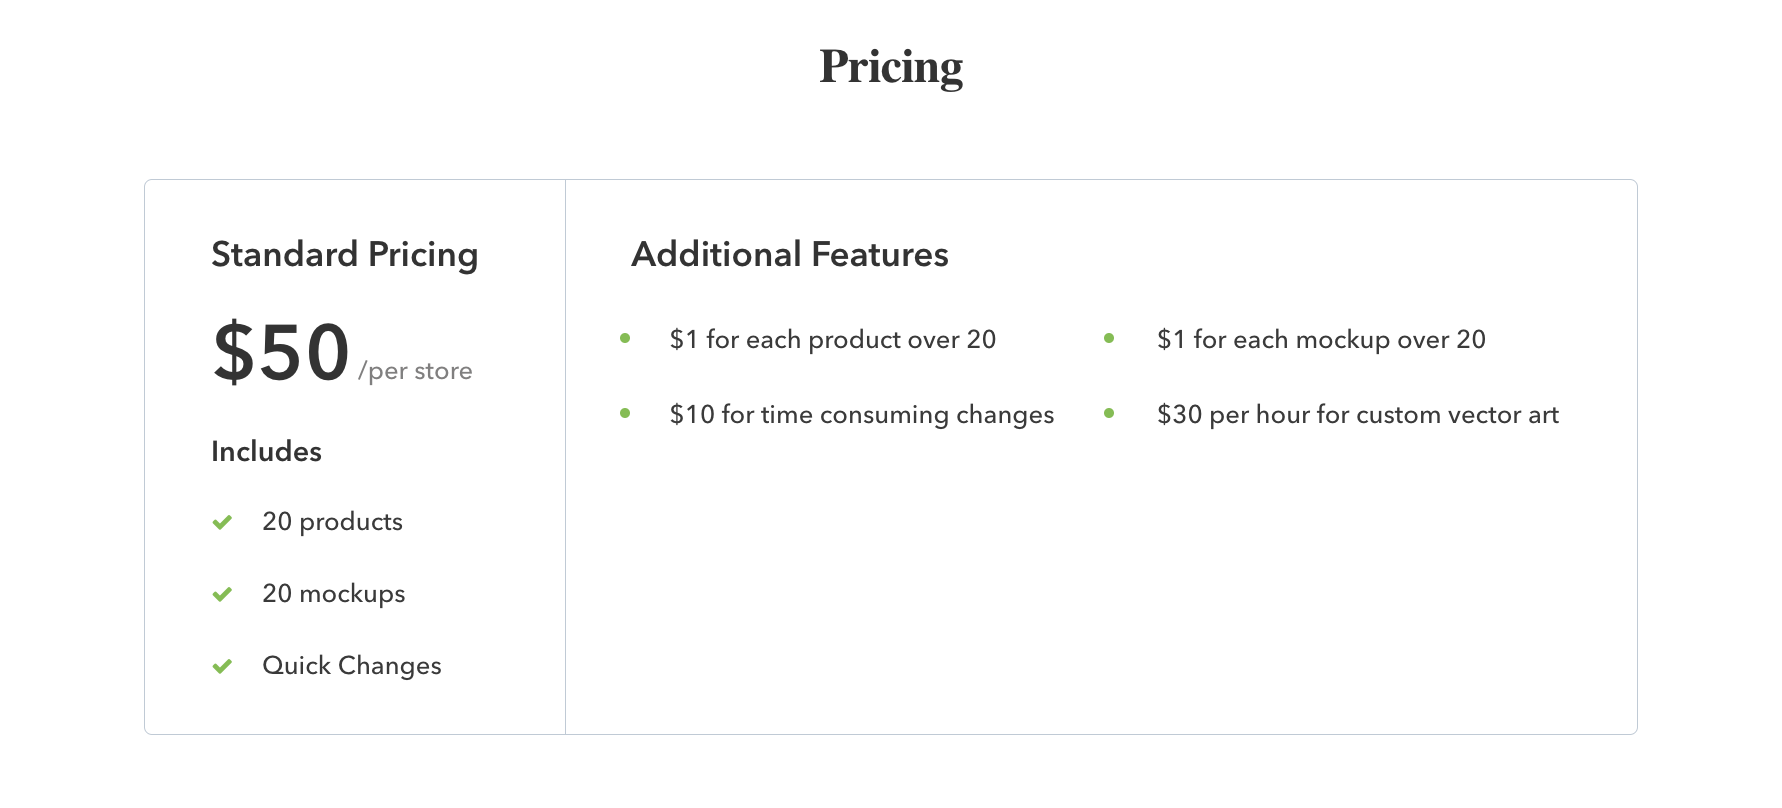Image resolution: width=1782 pixels, height=808 pixels.
Task: Click the Additional Features heading
Action: pos(790,254)
